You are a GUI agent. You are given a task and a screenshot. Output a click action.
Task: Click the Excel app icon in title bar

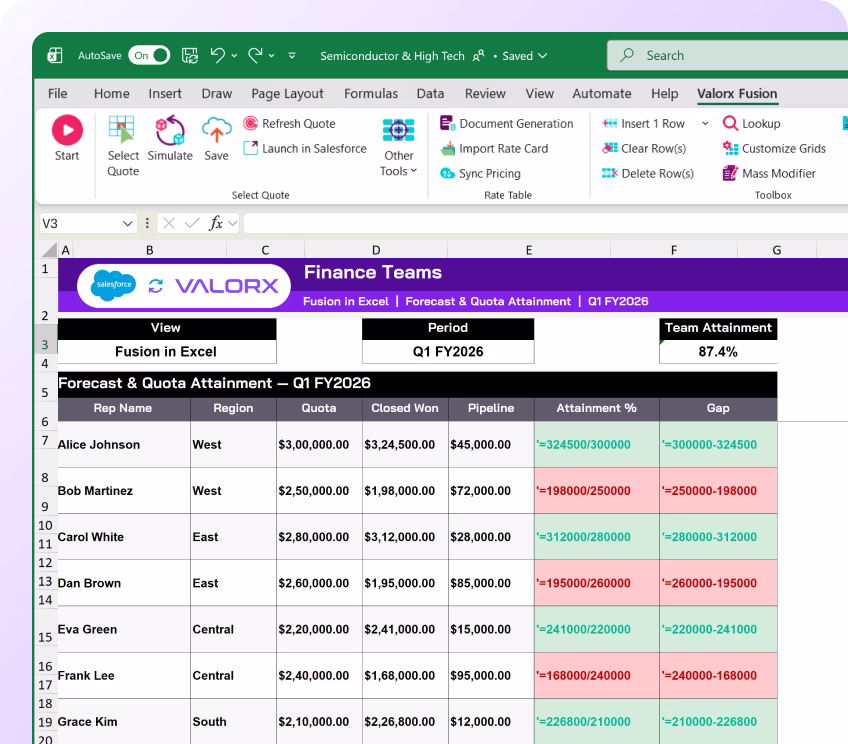click(x=55, y=56)
